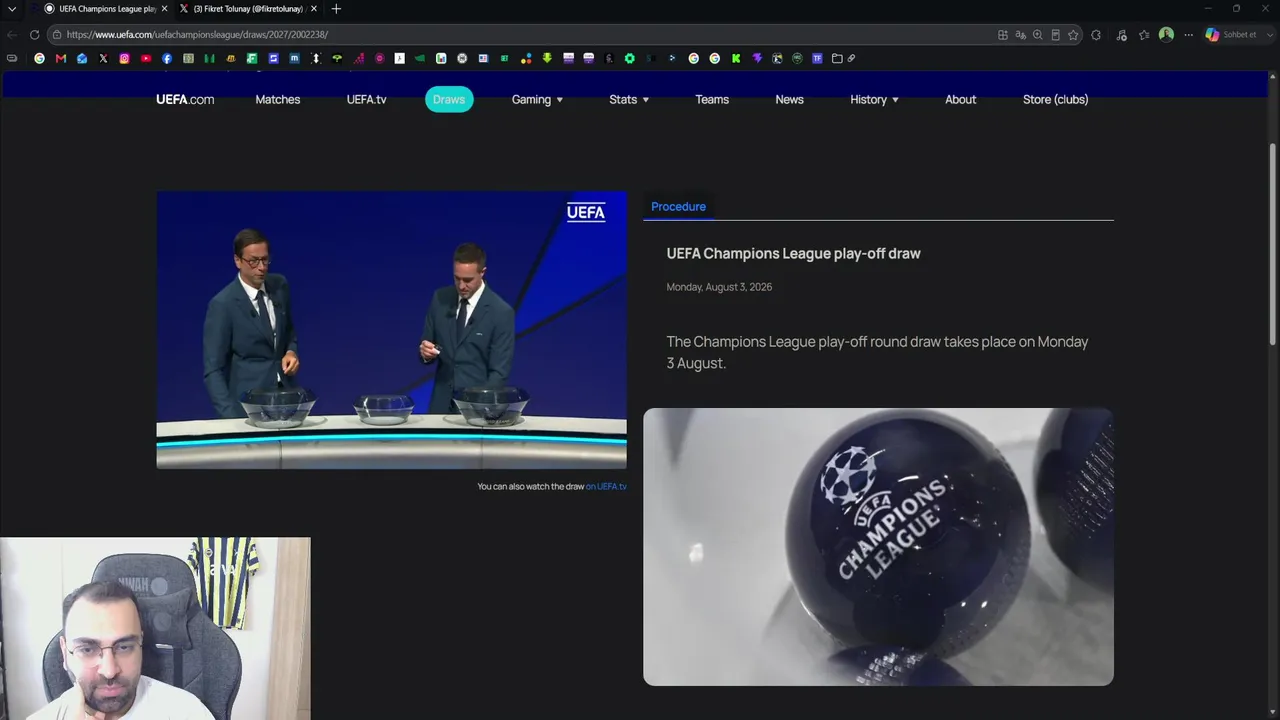
Task: Close the Fikret Tolunay browser tab
Action: click(x=314, y=9)
